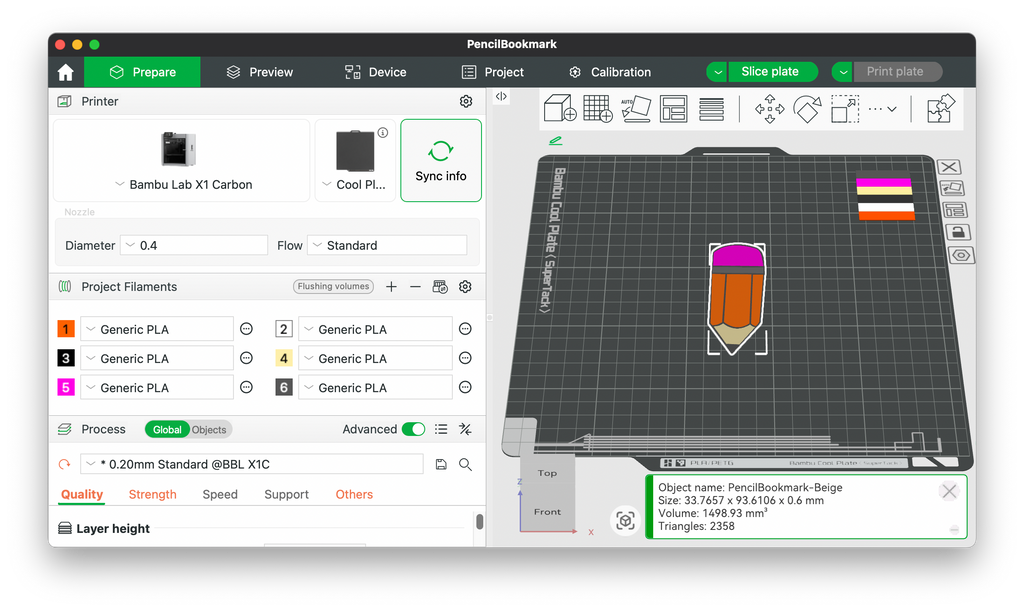The width and height of the screenshot is (1024, 611).
Task: Collapse the sidebar with the arrows icon
Action: (x=501, y=96)
